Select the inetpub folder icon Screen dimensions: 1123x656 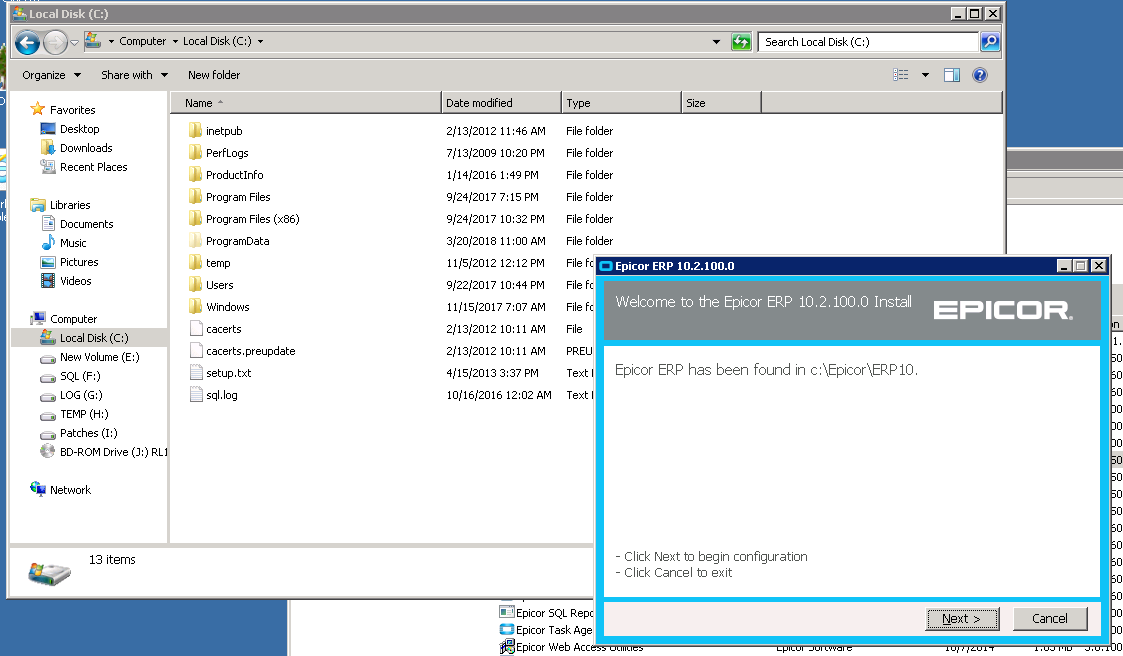pos(196,130)
